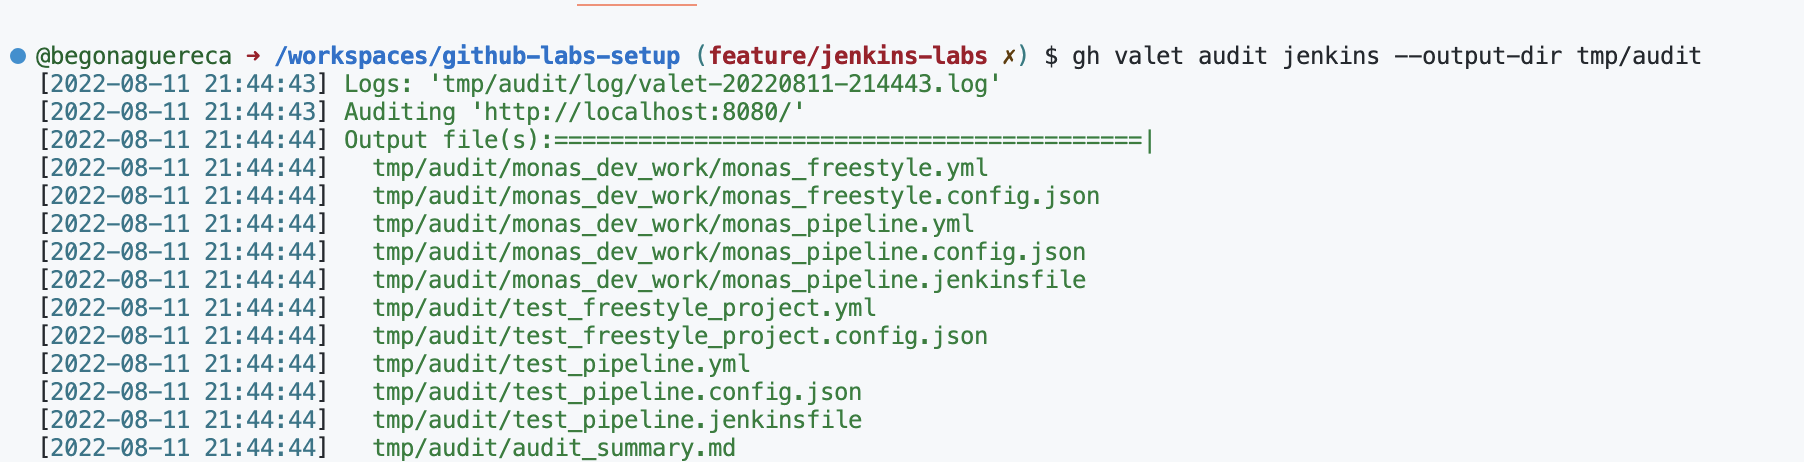Screen dimensions: 1804x462
Task: Click the dirty-branch ✗ marker in prompt
Action: [1009, 56]
